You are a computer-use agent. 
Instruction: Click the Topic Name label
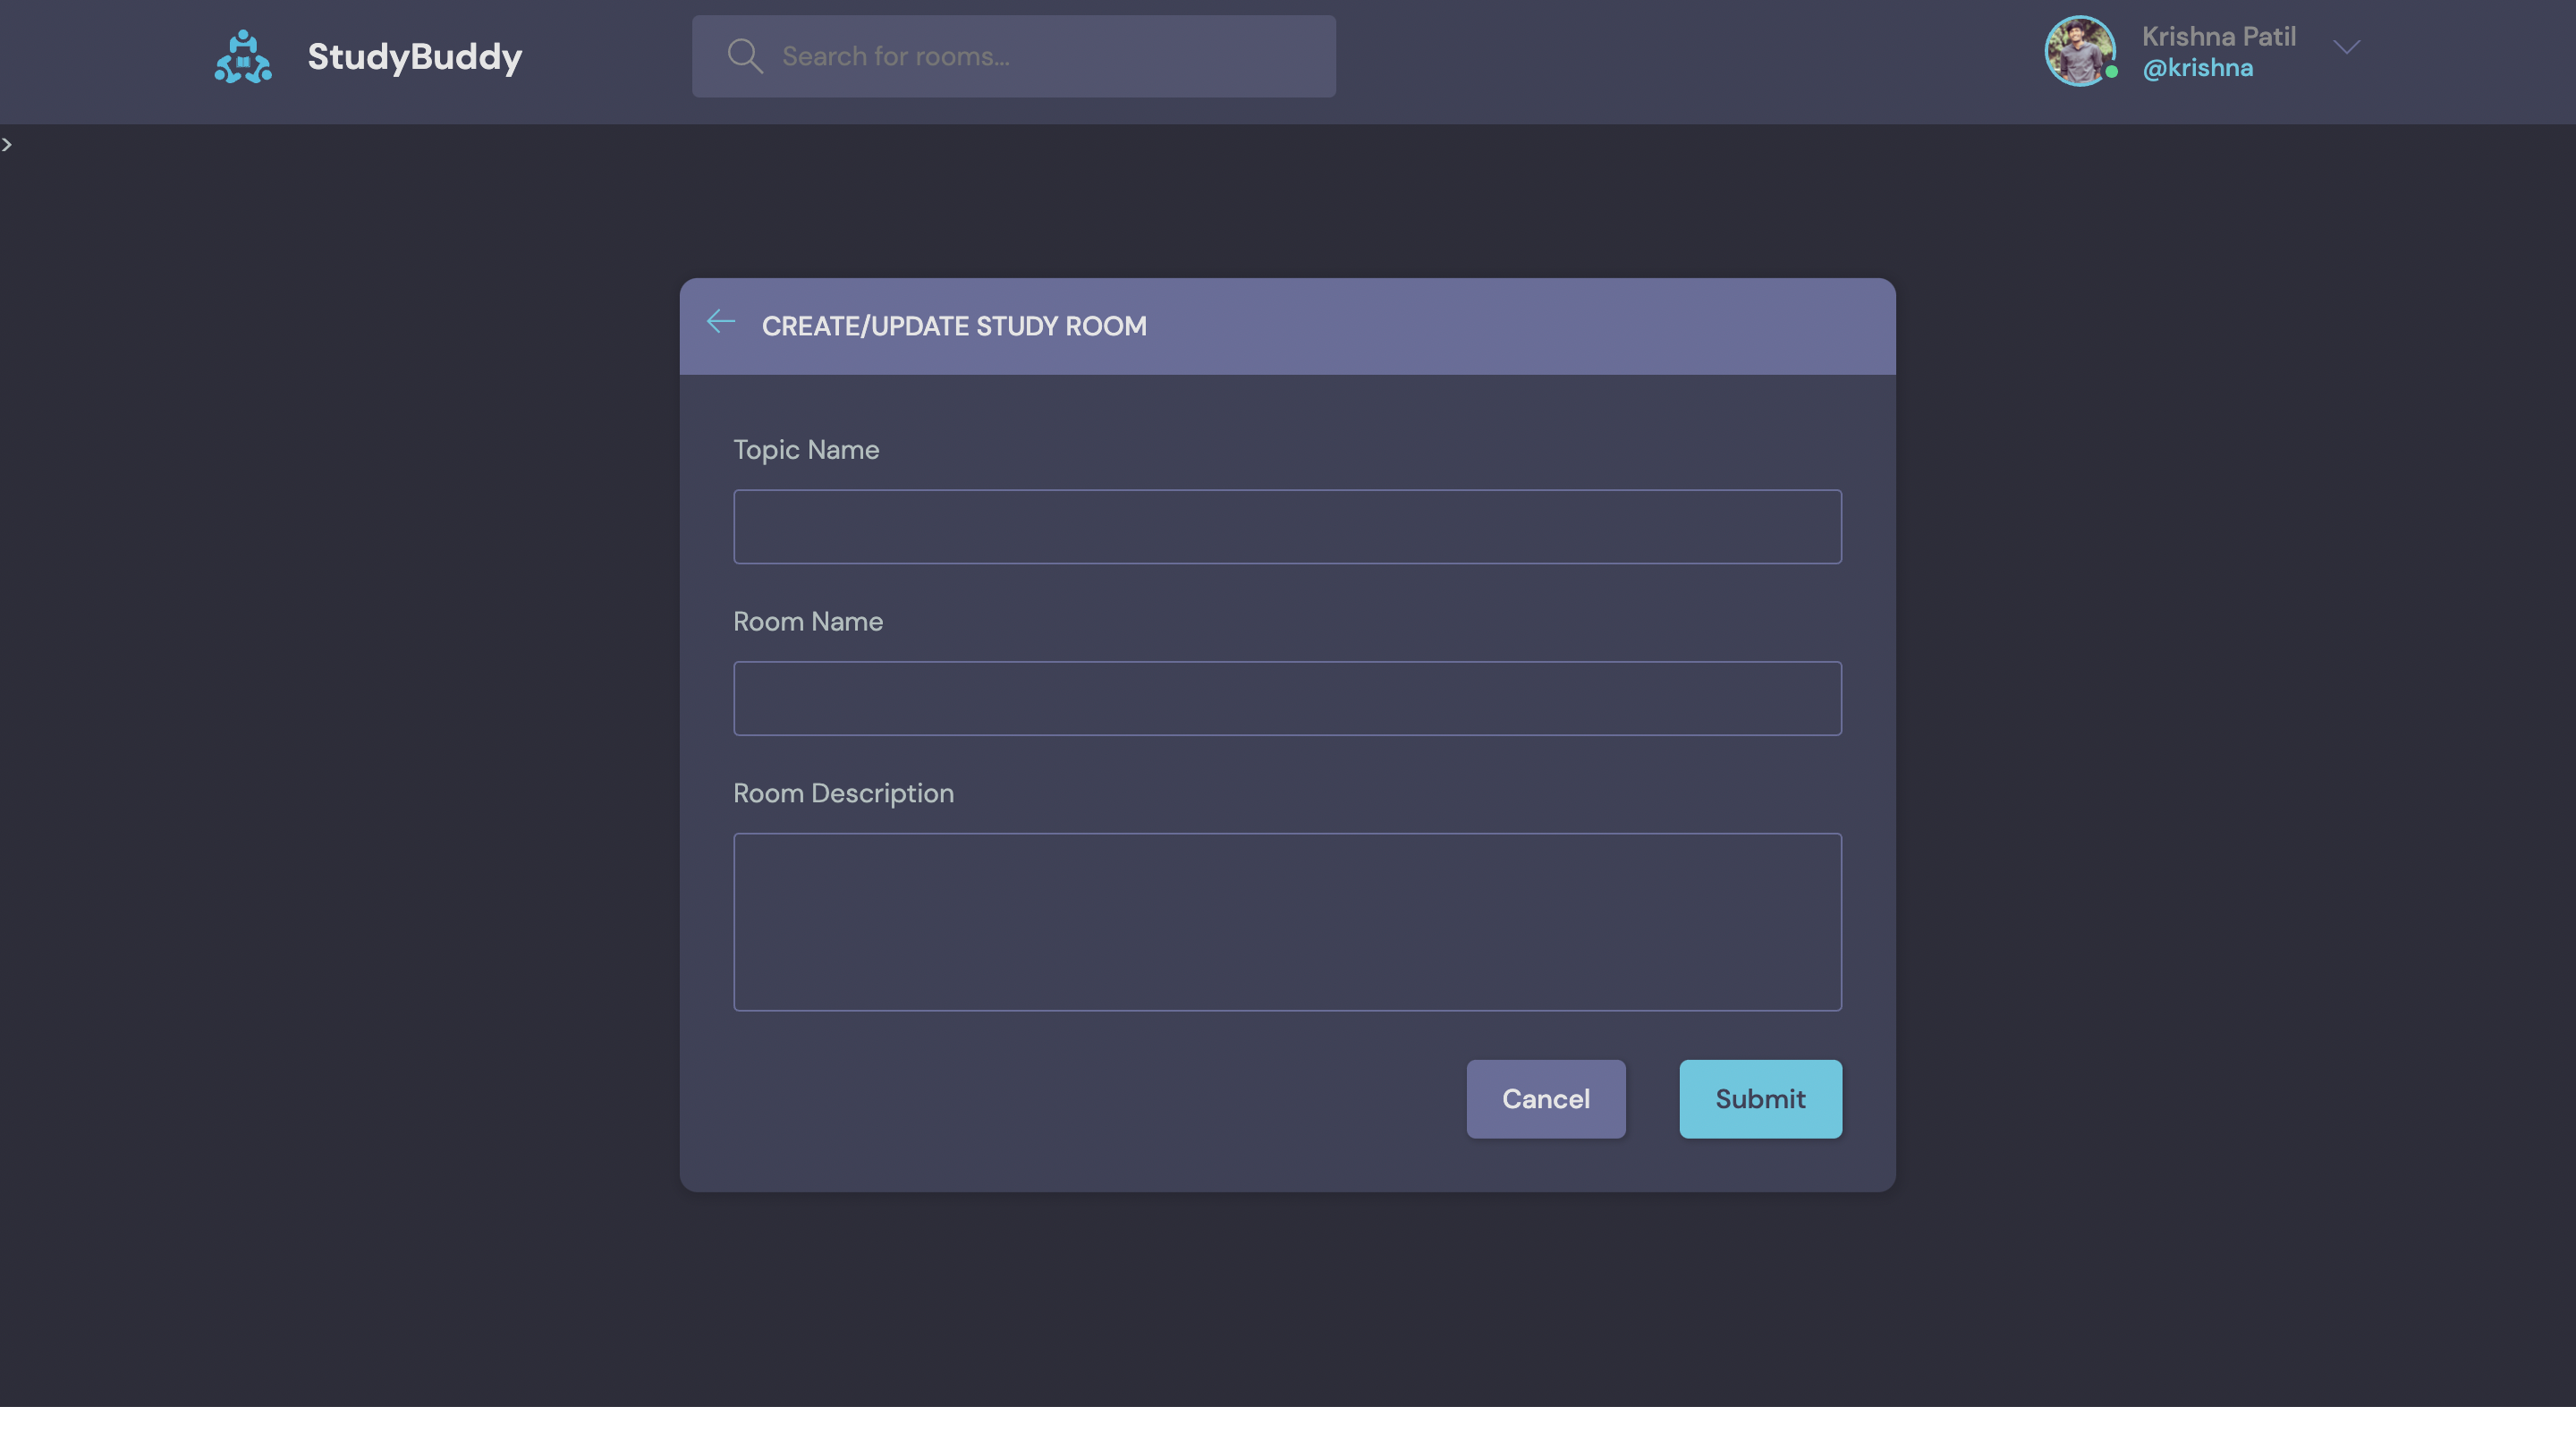pyautogui.click(x=806, y=450)
